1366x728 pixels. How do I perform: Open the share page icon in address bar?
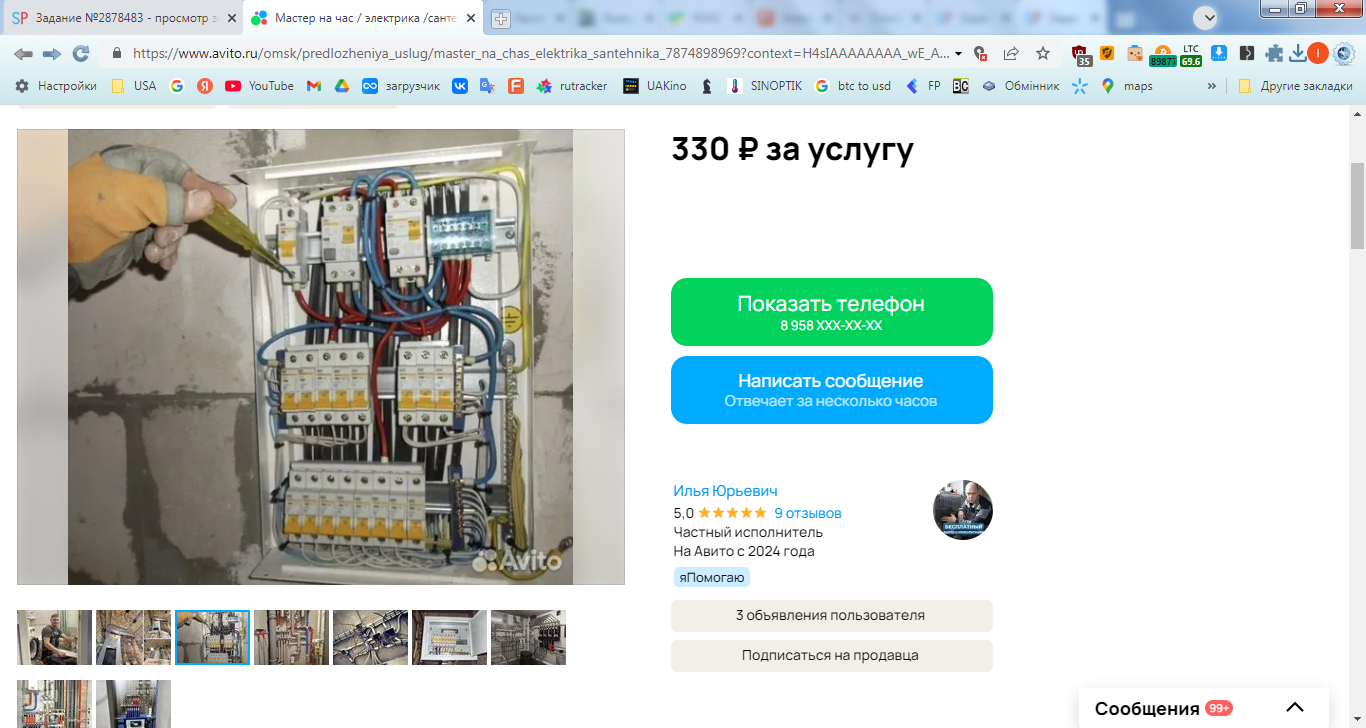[x=1011, y=53]
